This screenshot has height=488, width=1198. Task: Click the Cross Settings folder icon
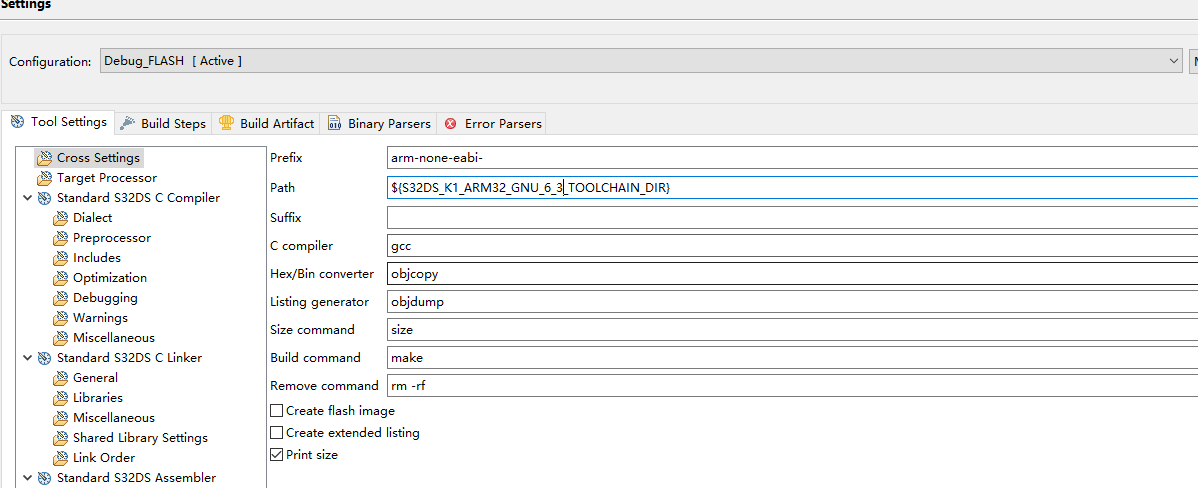click(x=44, y=158)
